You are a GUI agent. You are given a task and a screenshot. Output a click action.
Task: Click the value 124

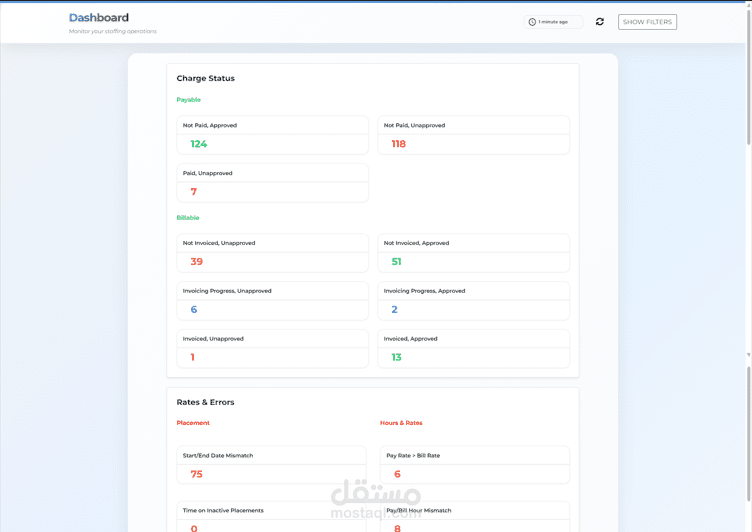(x=199, y=144)
